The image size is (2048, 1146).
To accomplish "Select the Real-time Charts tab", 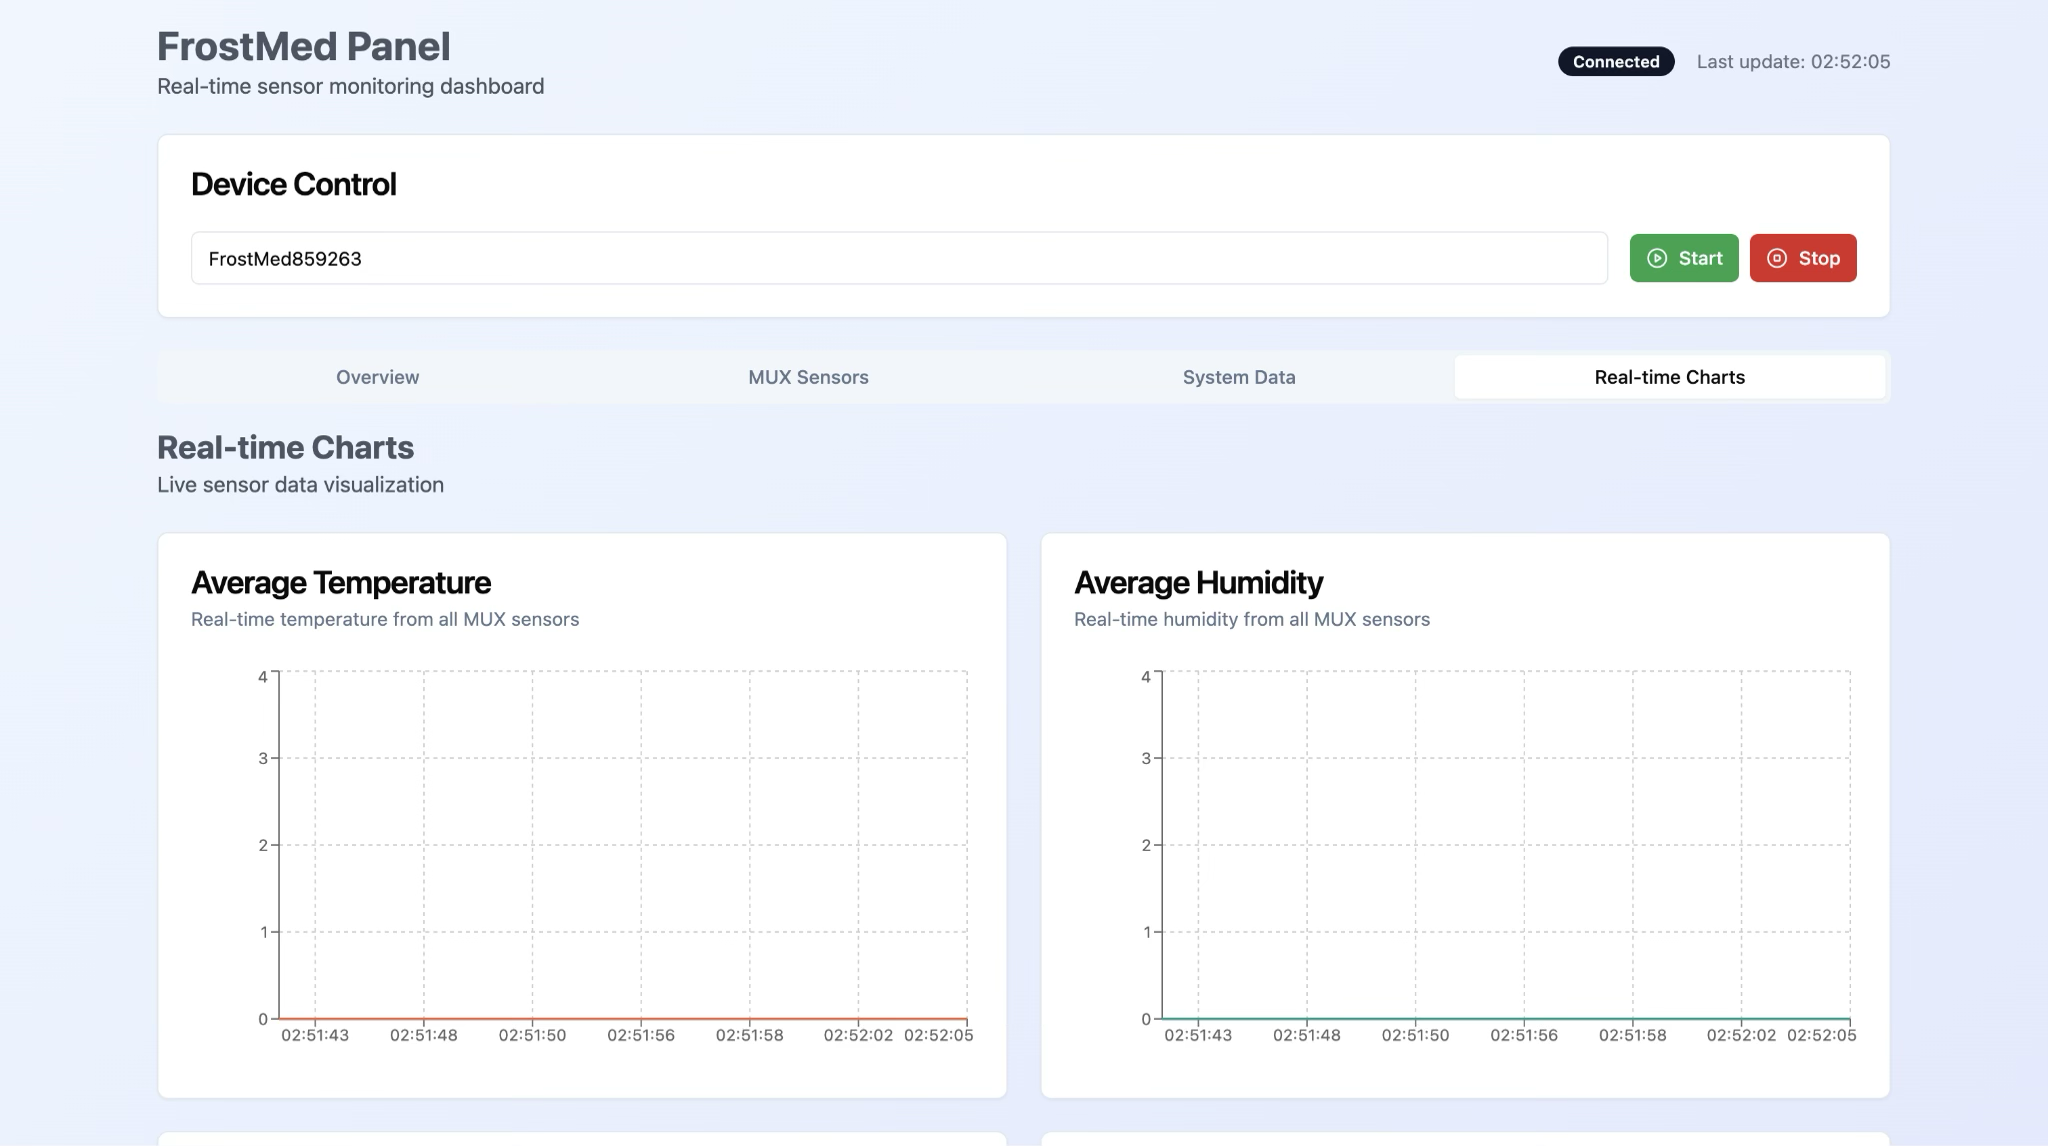I will pyautogui.click(x=1669, y=377).
